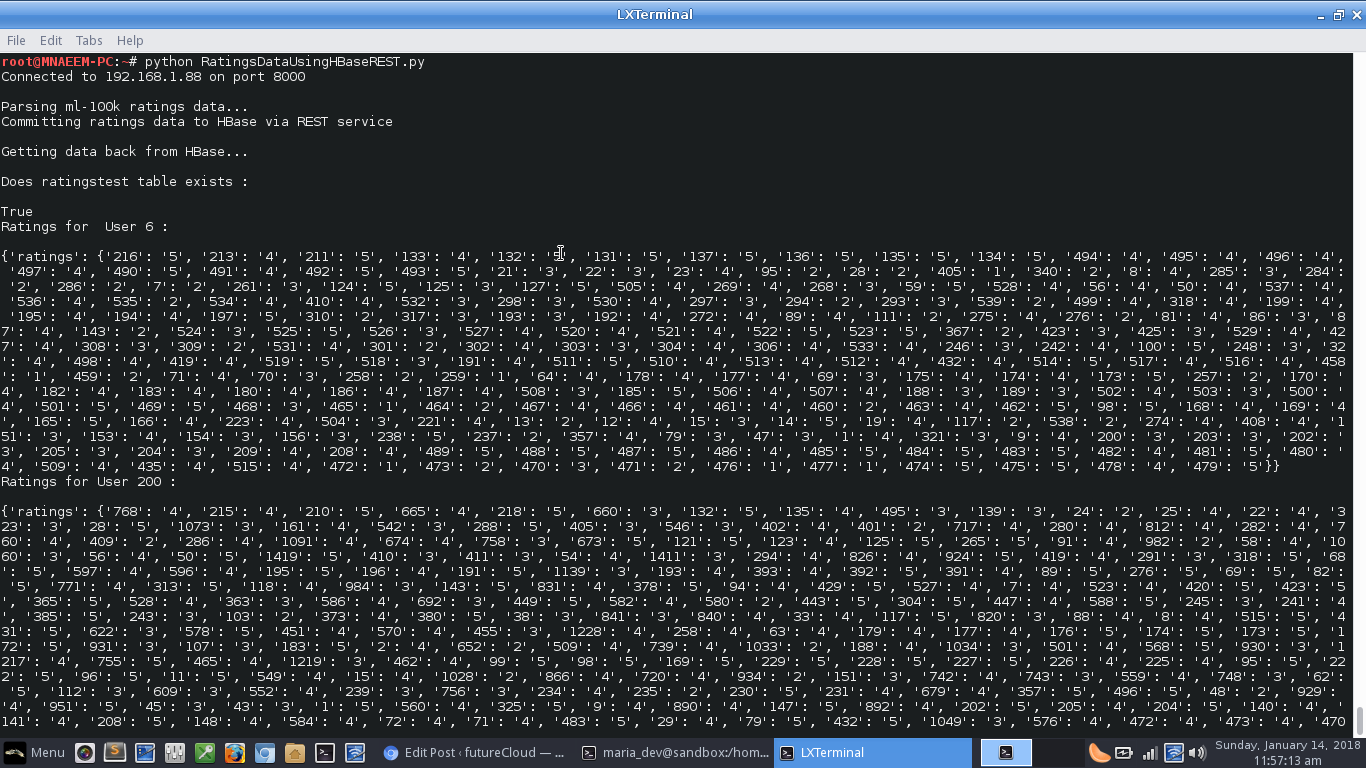Image resolution: width=1366 pixels, height=768 pixels.
Task: Open the home folder file manager icon
Action: [x=295, y=753]
